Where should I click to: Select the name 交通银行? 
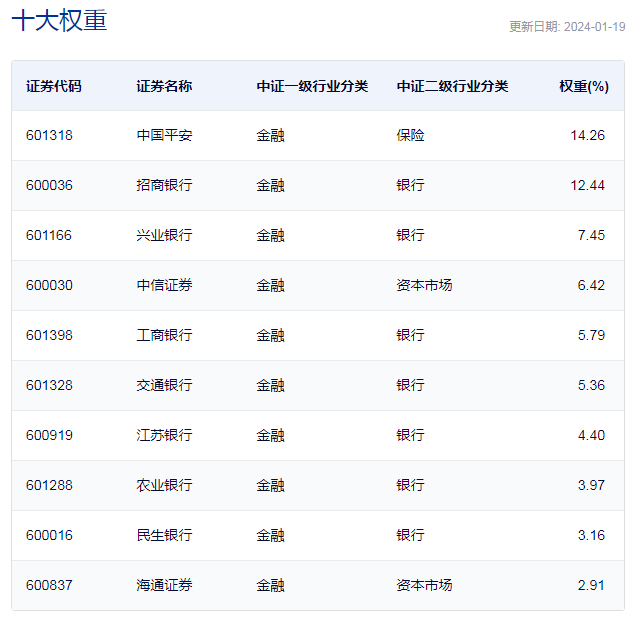point(164,385)
